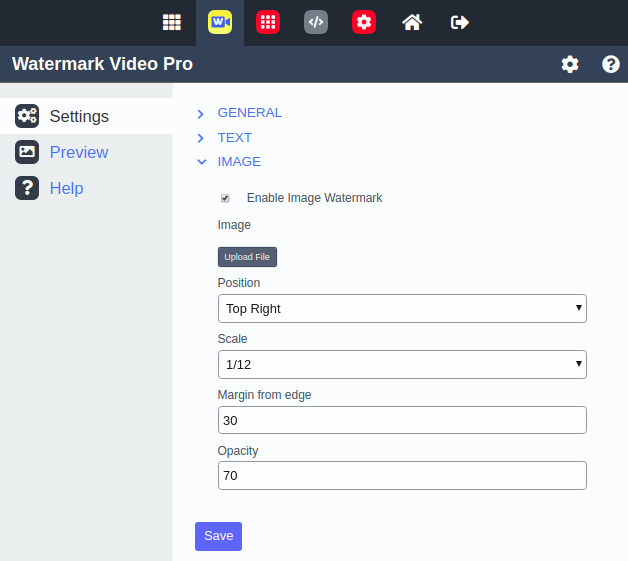The height and width of the screenshot is (561, 628).
Task: Collapse the IMAGE section
Action: tap(239, 161)
